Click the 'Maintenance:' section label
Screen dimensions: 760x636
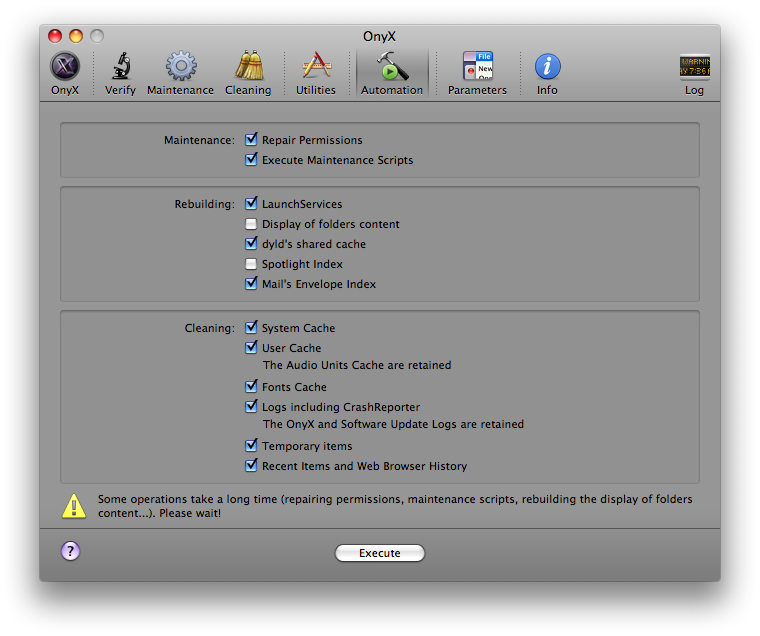(199, 140)
